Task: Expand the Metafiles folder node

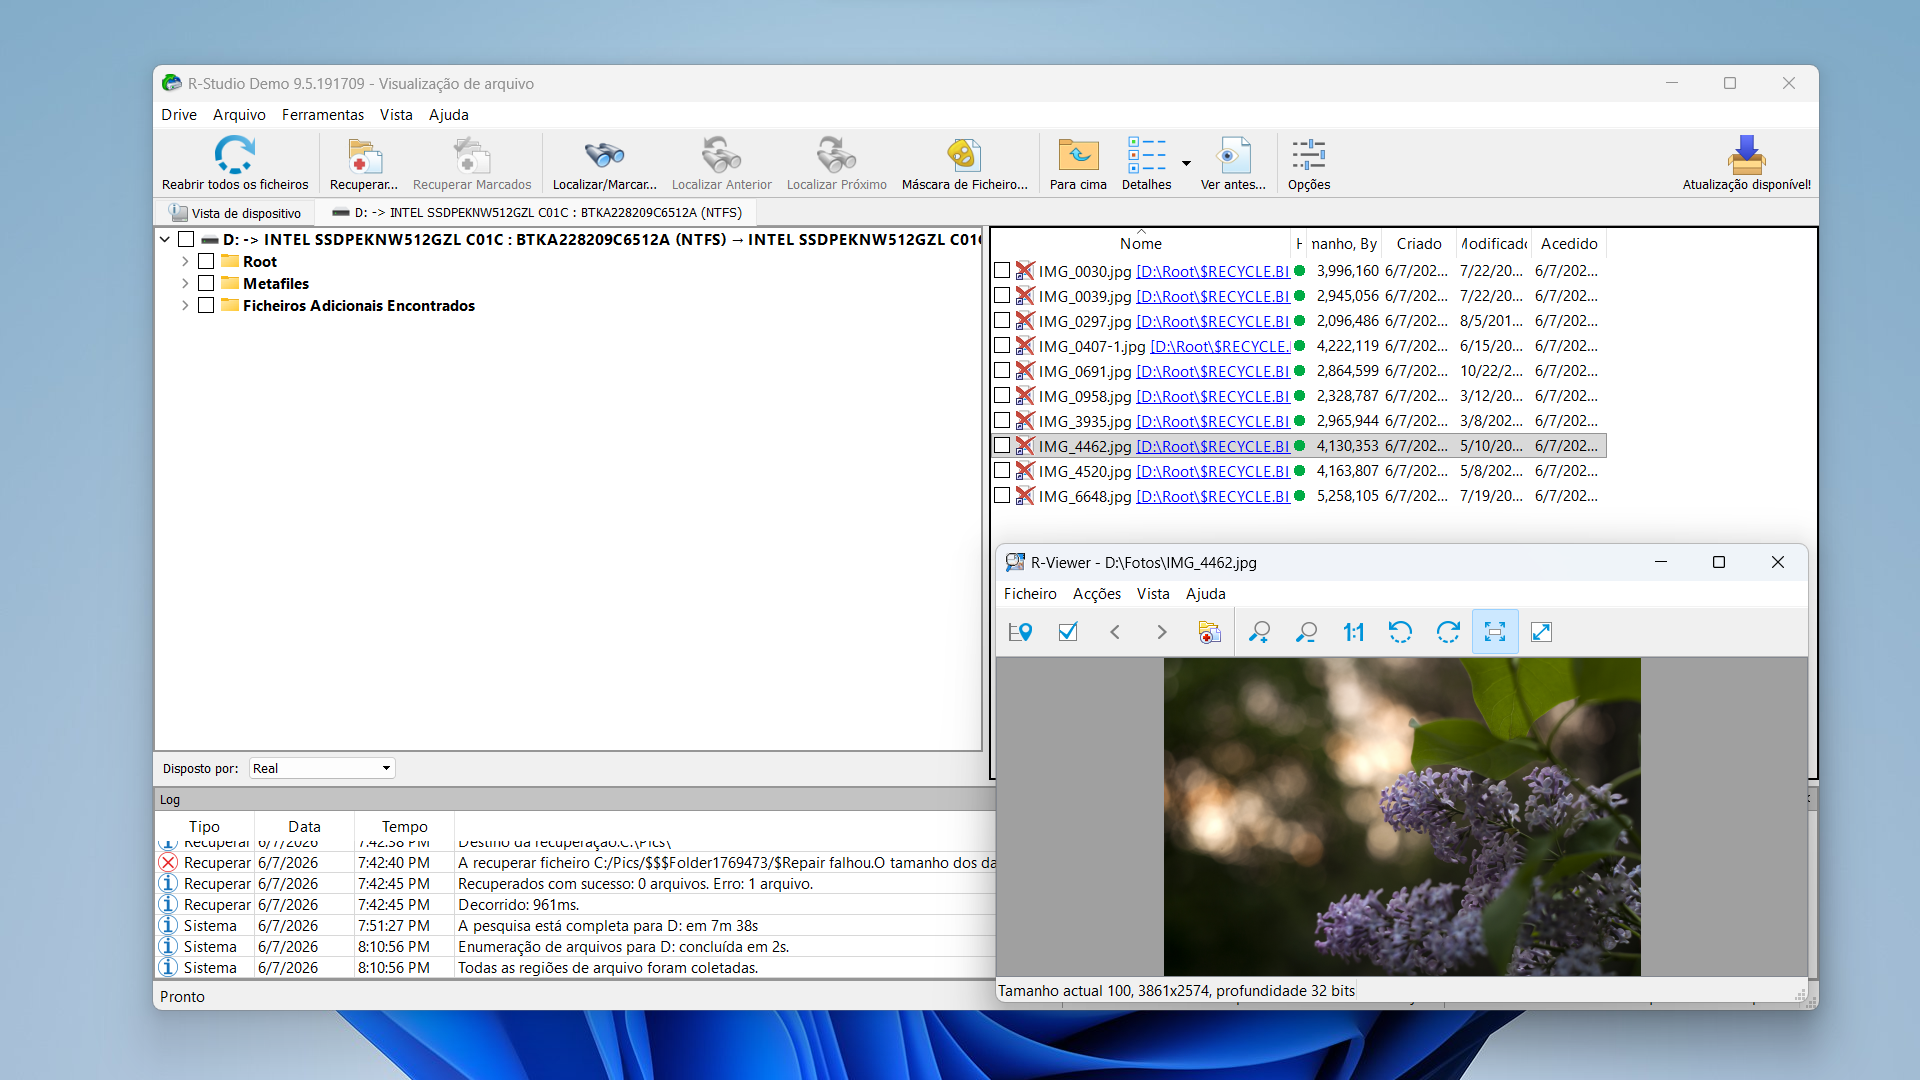Action: click(185, 283)
